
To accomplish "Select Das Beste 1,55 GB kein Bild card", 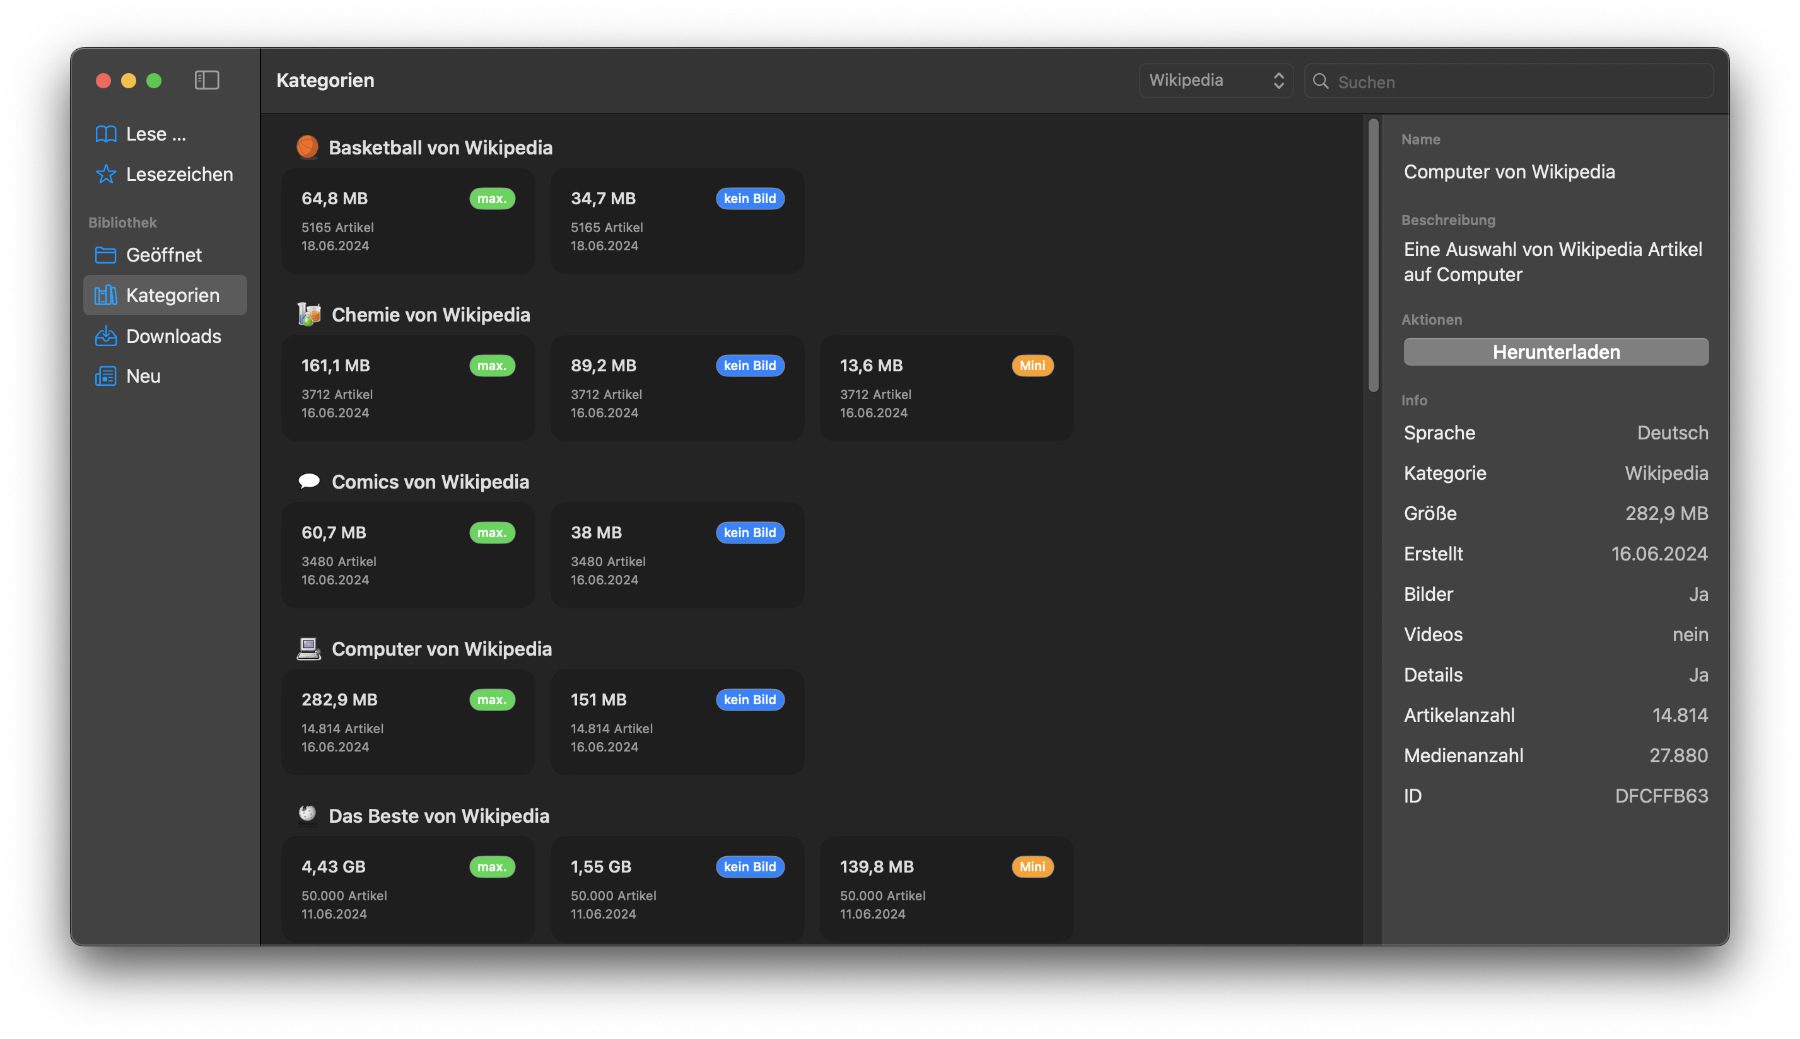I will pyautogui.click(x=677, y=889).
